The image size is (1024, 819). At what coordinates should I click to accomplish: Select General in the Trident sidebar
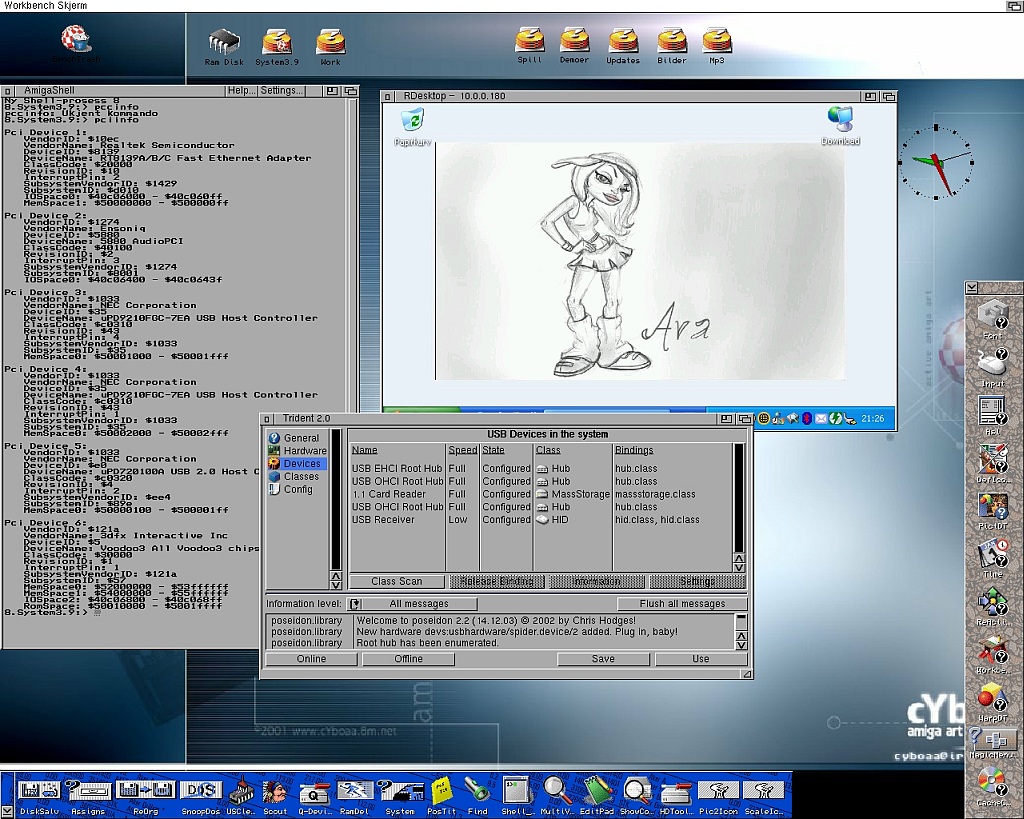coord(301,438)
